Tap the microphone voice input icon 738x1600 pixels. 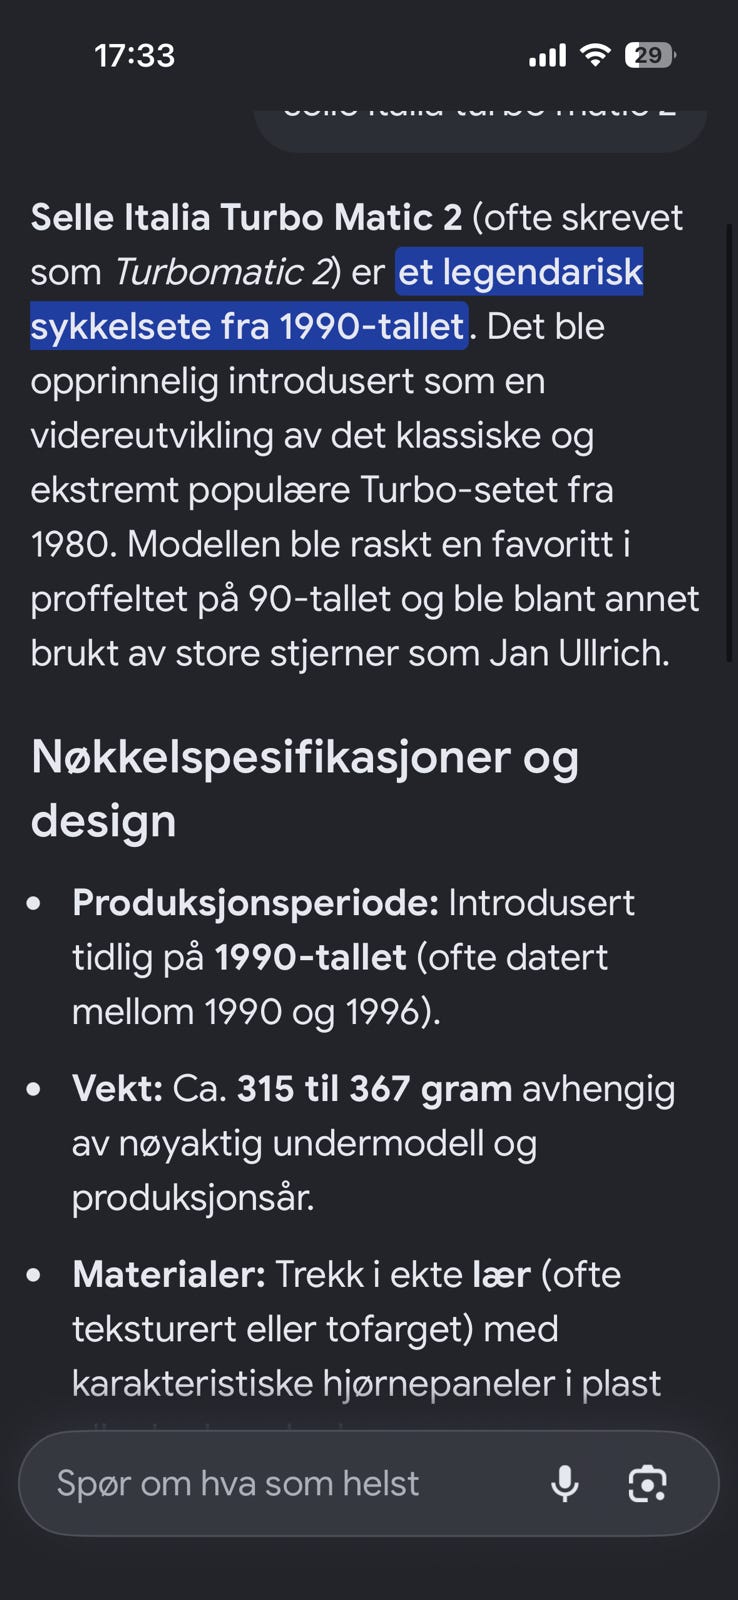(565, 1483)
